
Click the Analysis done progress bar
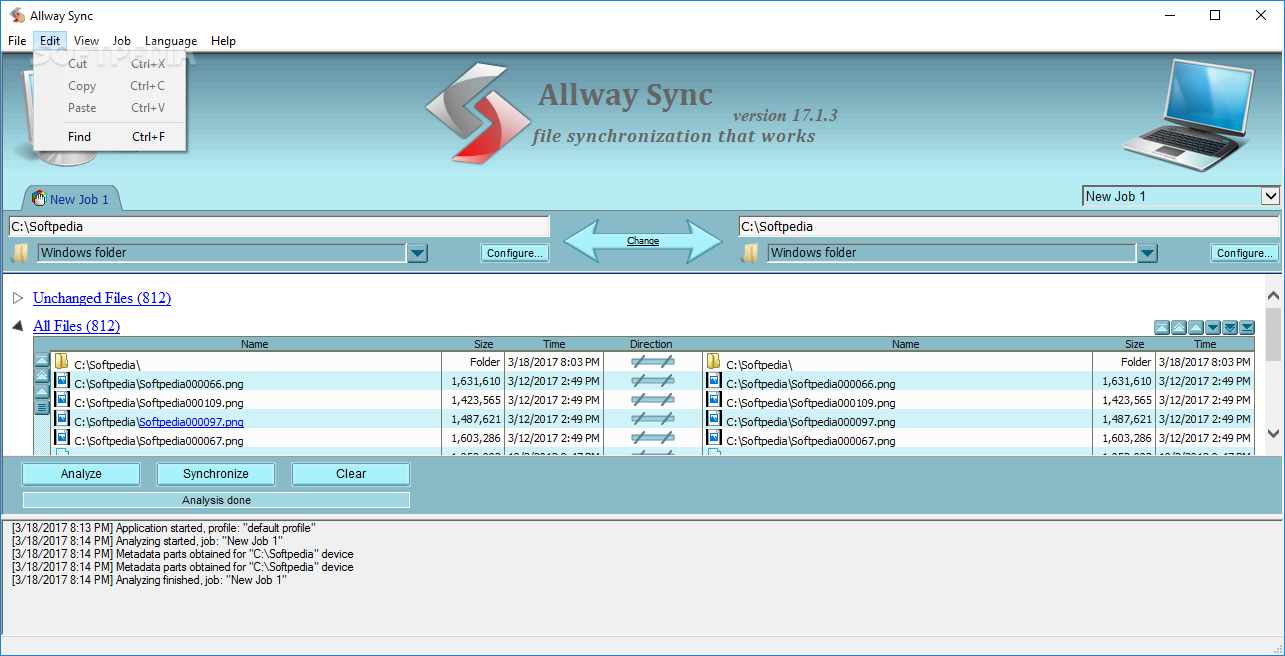(x=216, y=500)
